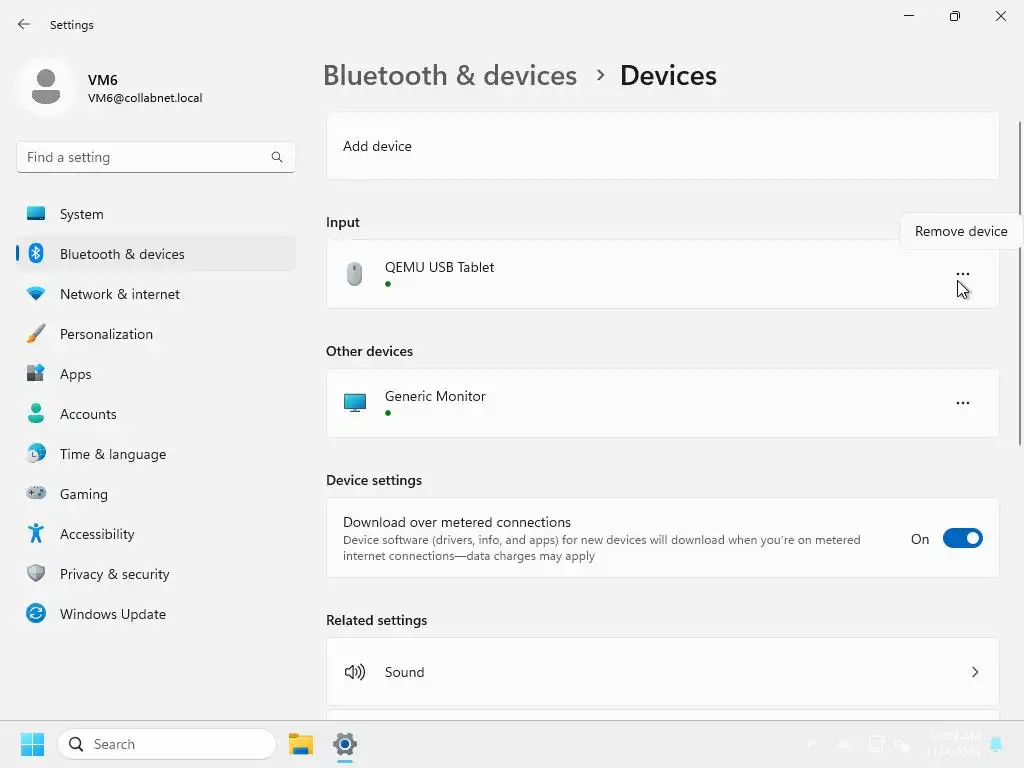Go to Accounts settings
This screenshot has width=1024, height=768.
click(156, 413)
